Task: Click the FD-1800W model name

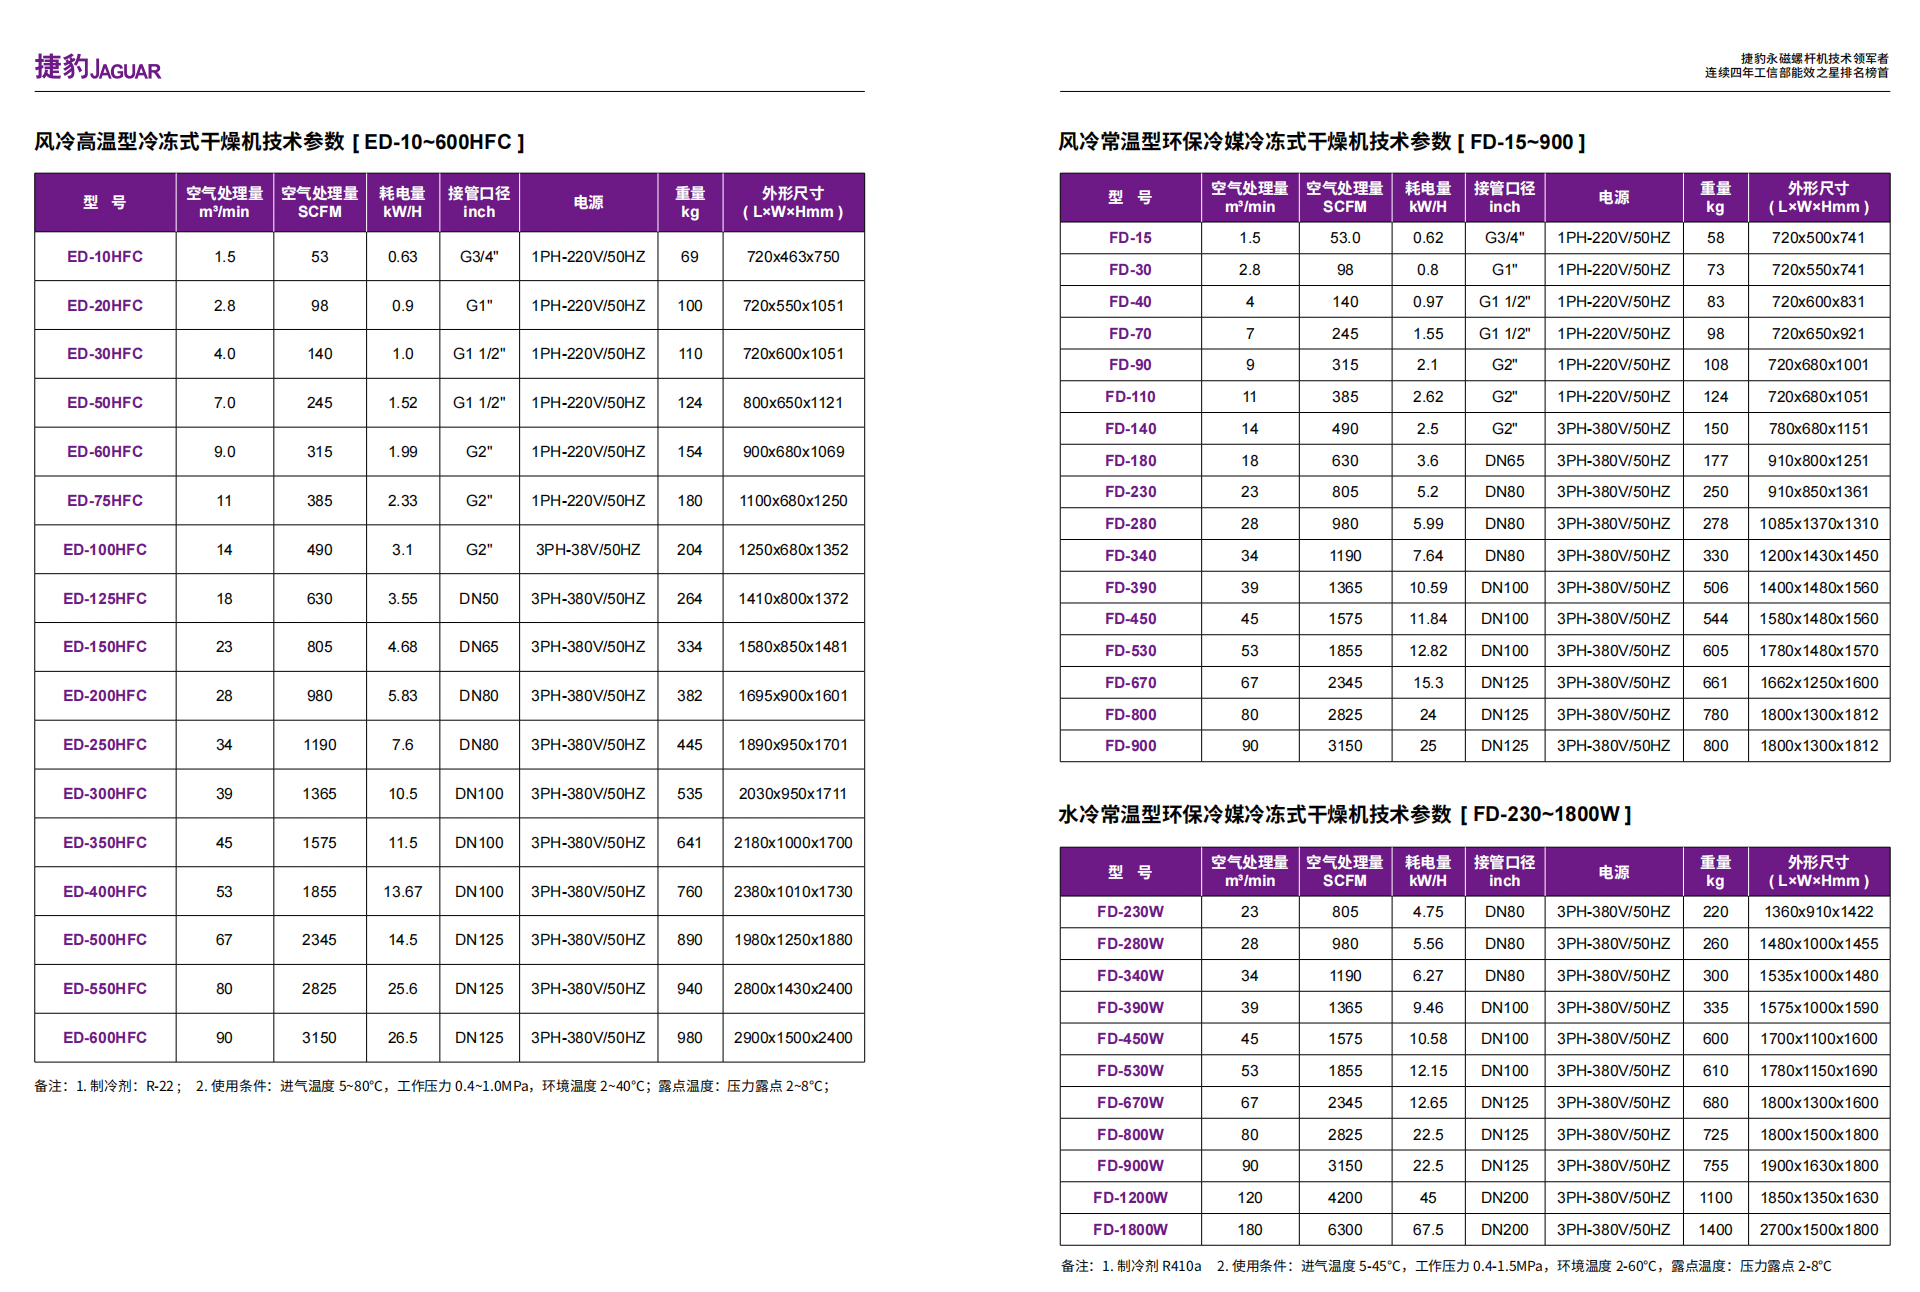Action: point(1130,1230)
